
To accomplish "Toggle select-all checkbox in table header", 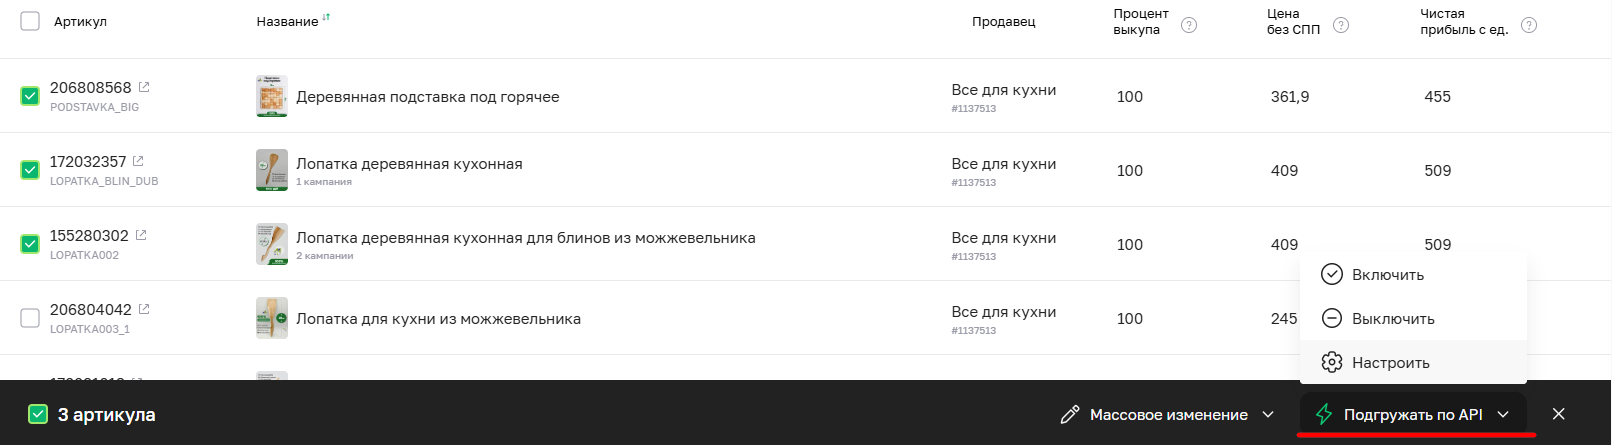I will tap(30, 21).
